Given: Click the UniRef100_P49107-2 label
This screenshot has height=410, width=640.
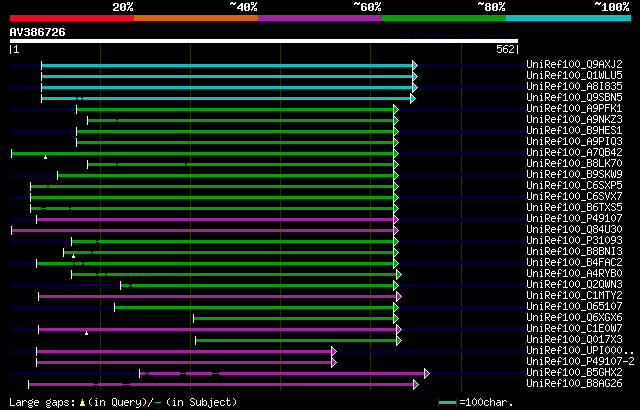Looking at the screenshot, I should click(x=580, y=362).
